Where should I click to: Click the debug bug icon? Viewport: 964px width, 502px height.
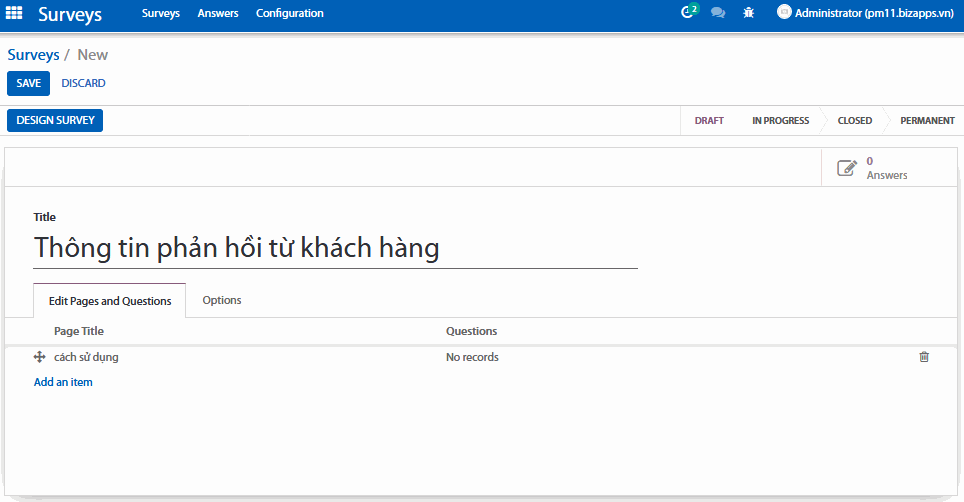click(x=749, y=13)
